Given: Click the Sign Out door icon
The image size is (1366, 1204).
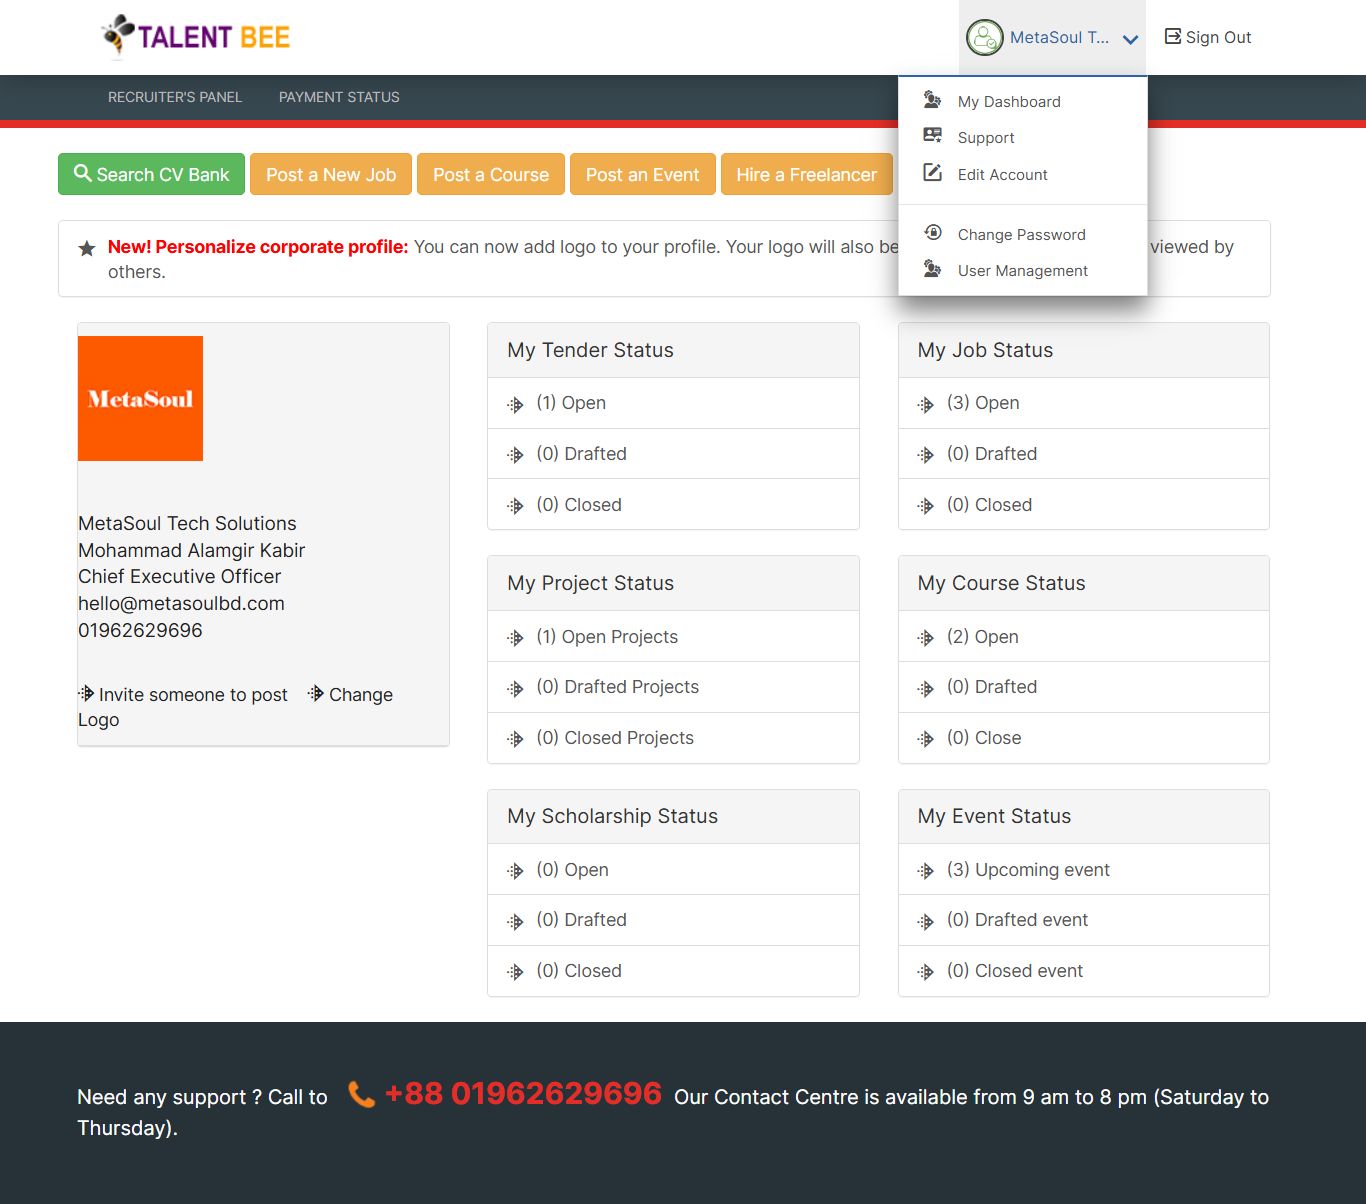Looking at the screenshot, I should point(1173,36).
